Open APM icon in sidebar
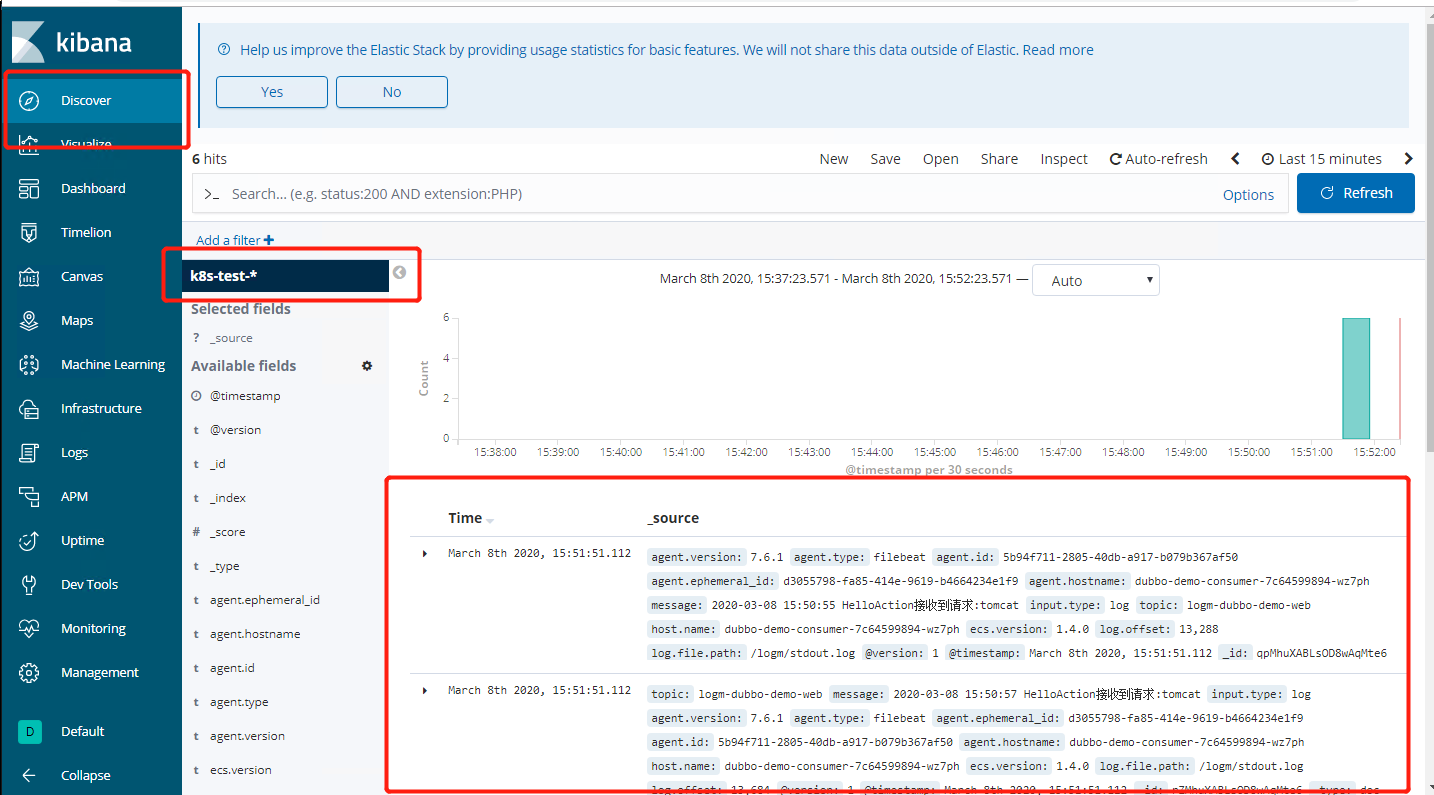 (x=29, y=496)
